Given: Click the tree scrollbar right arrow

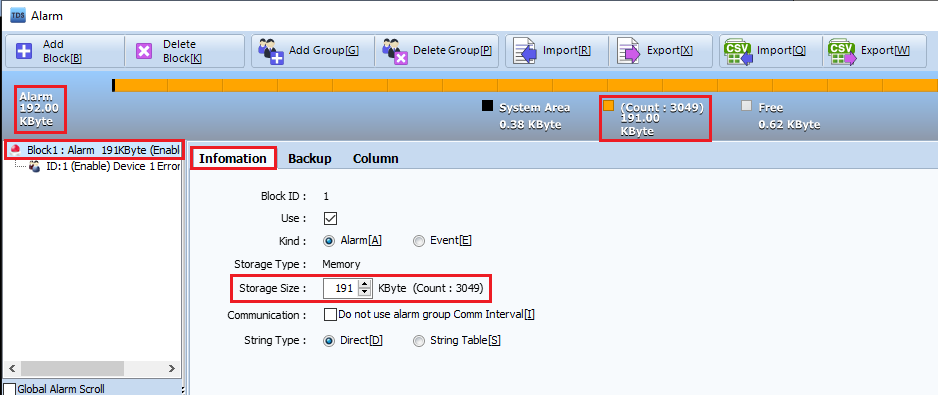Looking at the screenshot, I should pos(171,368).
